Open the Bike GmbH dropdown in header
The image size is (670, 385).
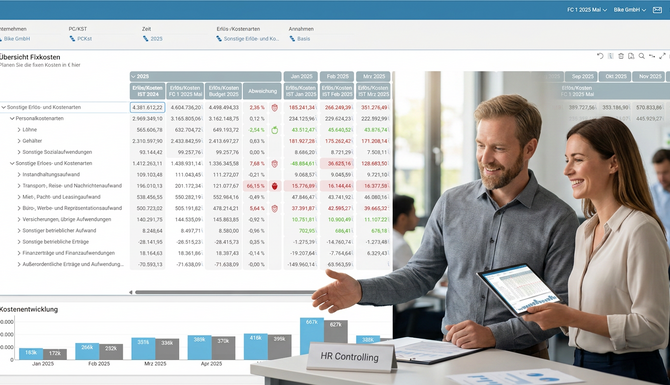pyautogui.click(x=630, y=10)
